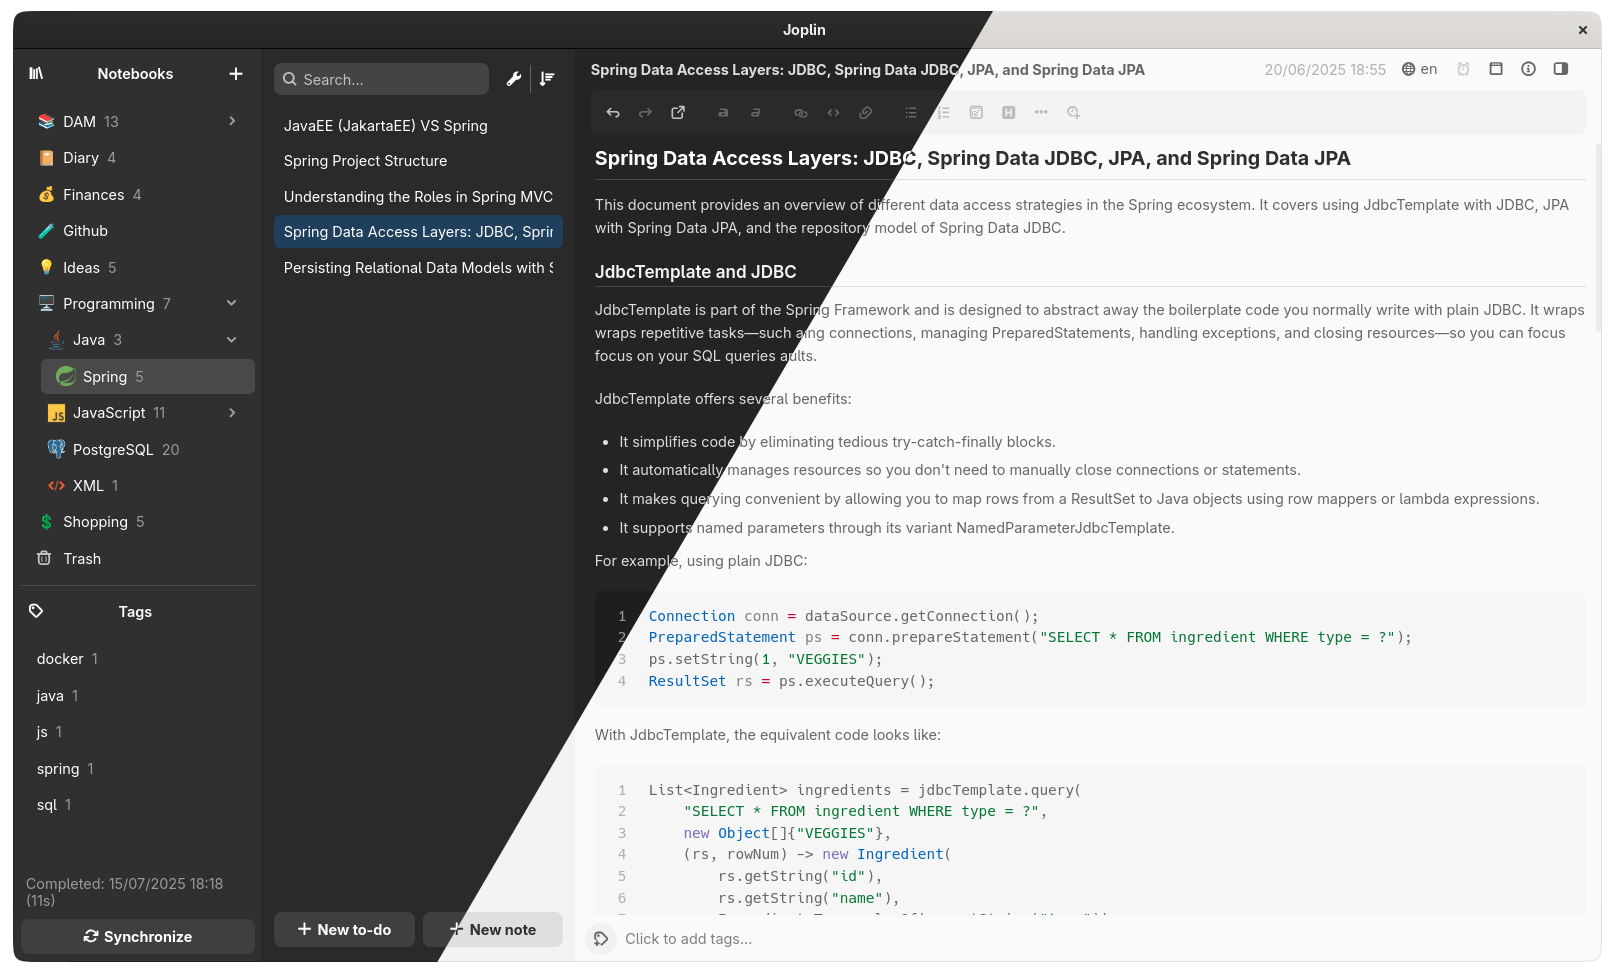Click the Synchronize button

(x=138, y=936)
